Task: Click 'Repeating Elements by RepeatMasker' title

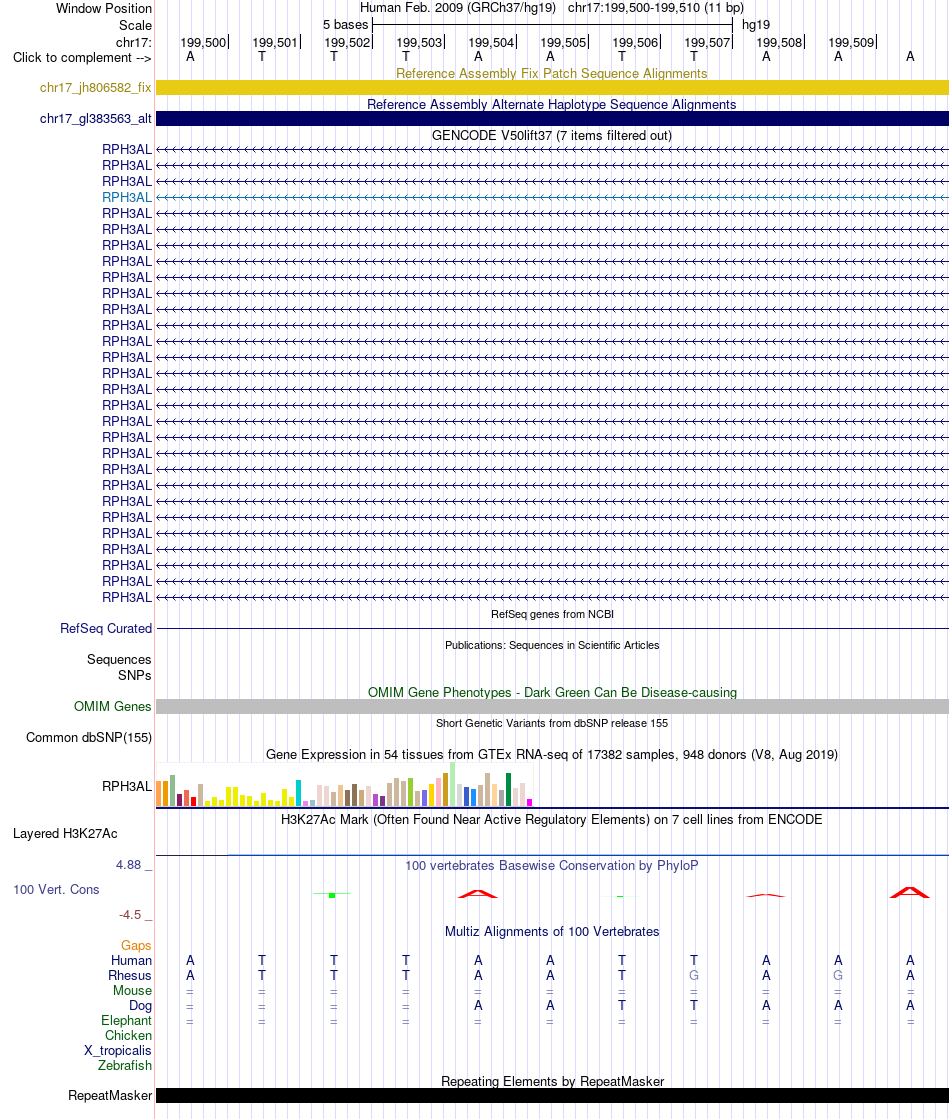Action: click(552, 1081)
